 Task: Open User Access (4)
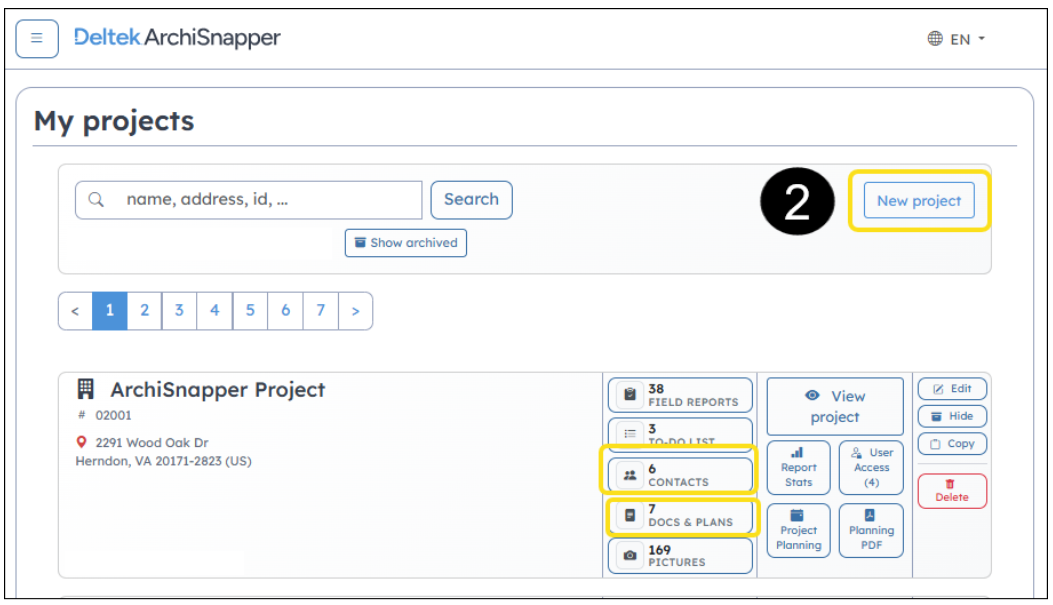pyautogui.click(x=871, y=467)
